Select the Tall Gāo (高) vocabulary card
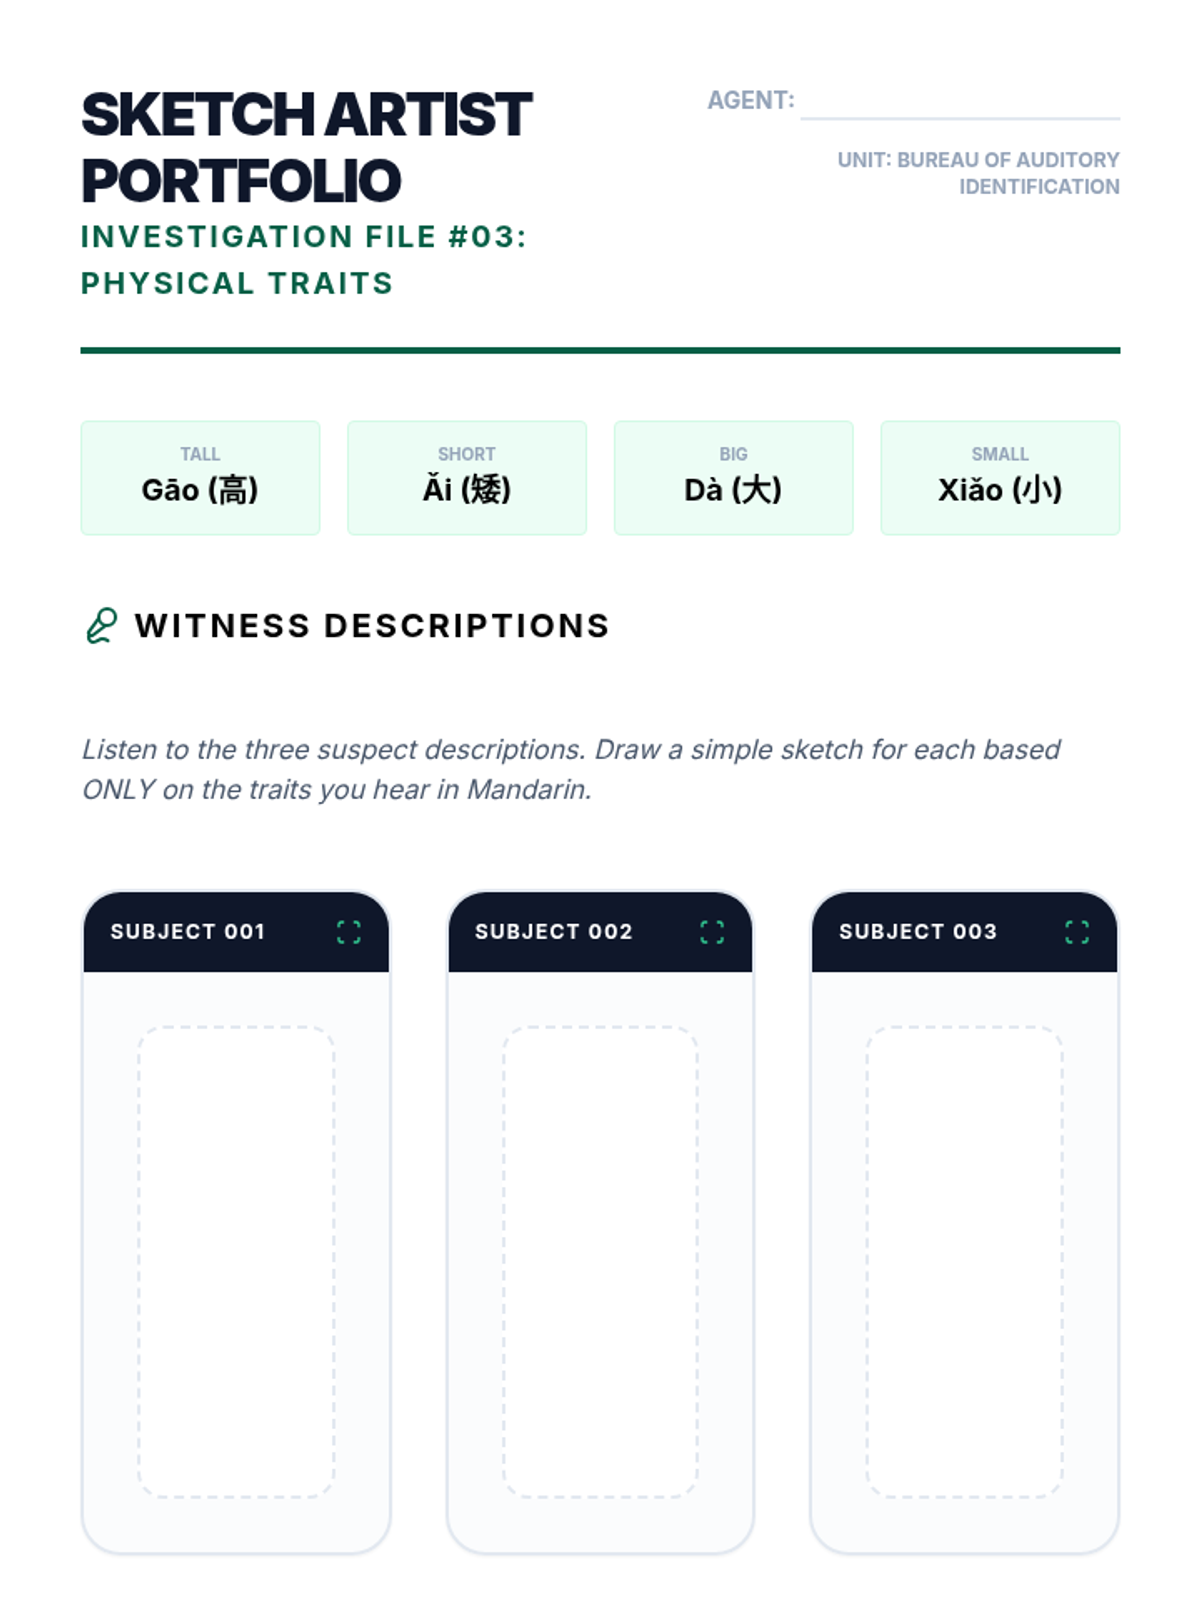 (200, 478)
